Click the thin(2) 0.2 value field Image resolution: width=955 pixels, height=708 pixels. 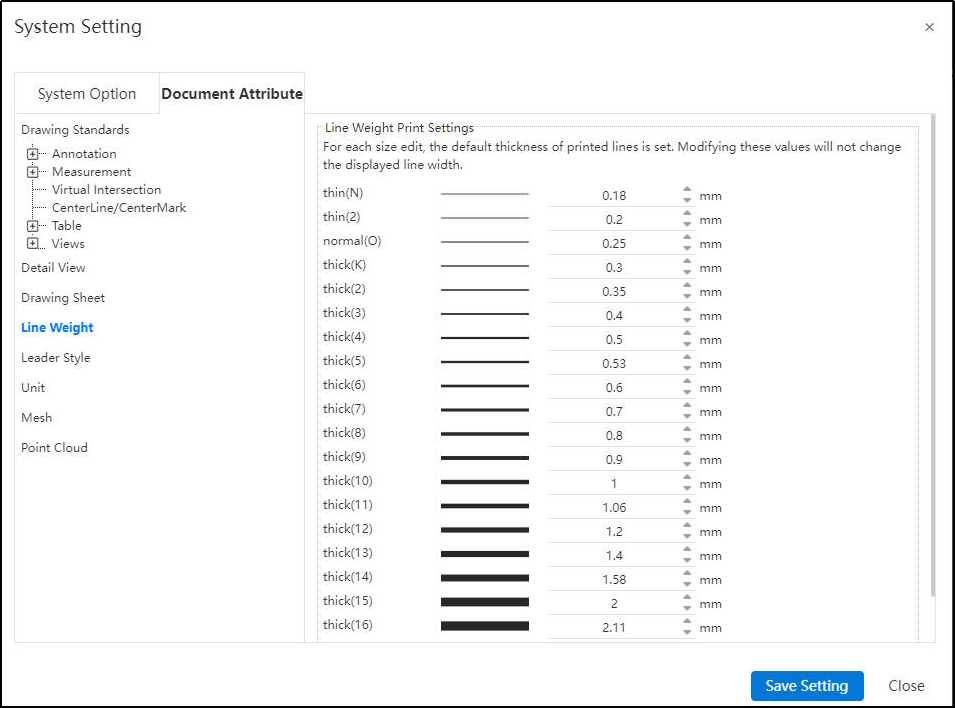614,219
